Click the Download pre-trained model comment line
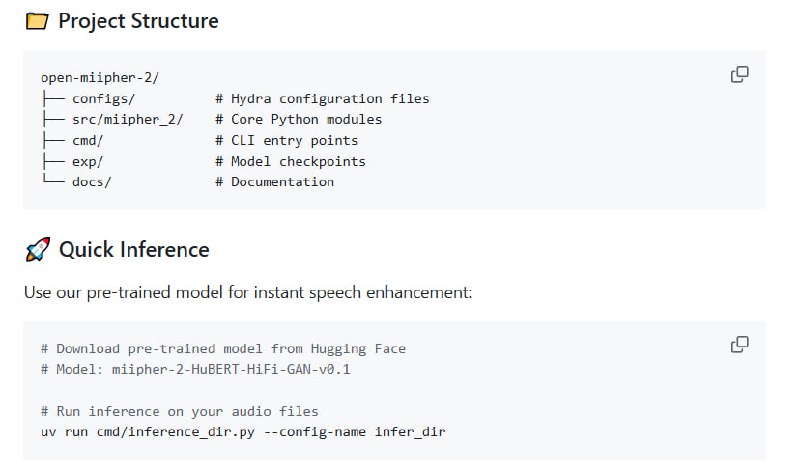Image resolution: width=800 pixels, height=471 pixels. pos(223,349)
